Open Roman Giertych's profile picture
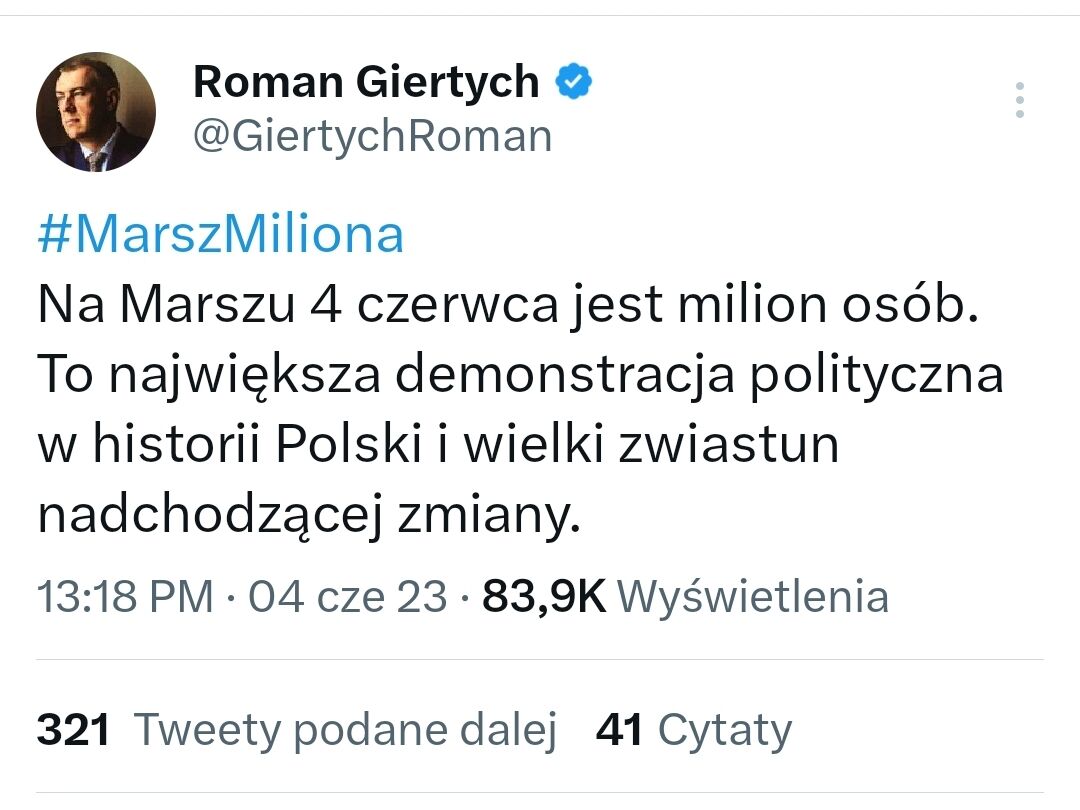Viewport: 1080px width, 810px height. (x=95, y=112)
